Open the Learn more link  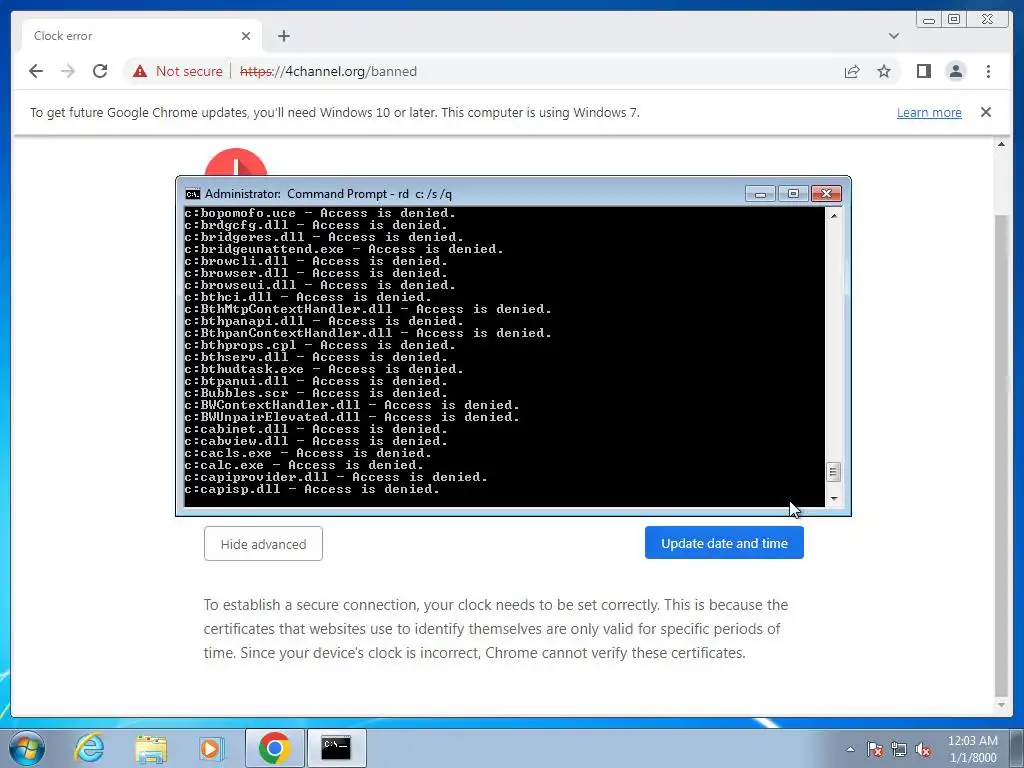click(x=929, y=112)
